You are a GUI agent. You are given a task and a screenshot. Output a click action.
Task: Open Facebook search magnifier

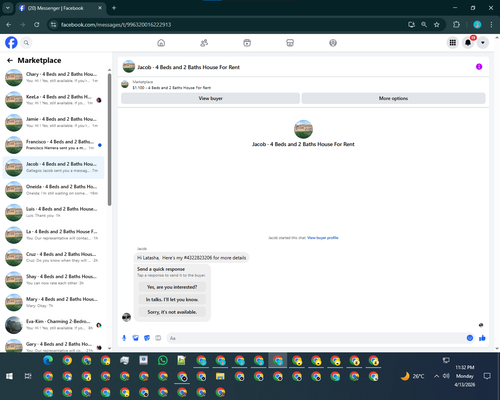[26, 43]
